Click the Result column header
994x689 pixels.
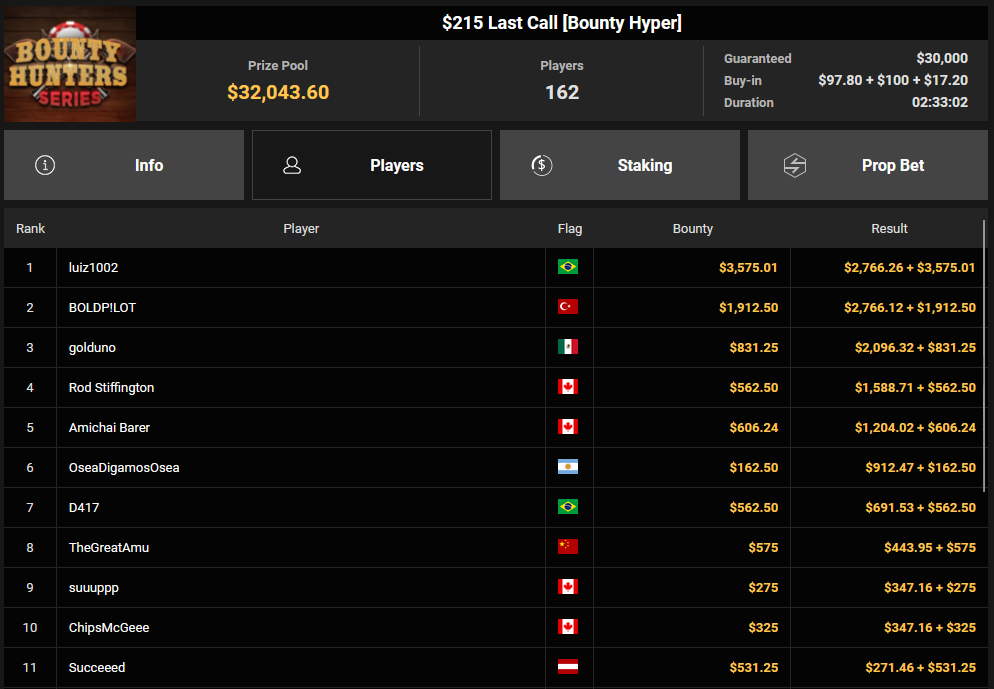coord(888,229)
